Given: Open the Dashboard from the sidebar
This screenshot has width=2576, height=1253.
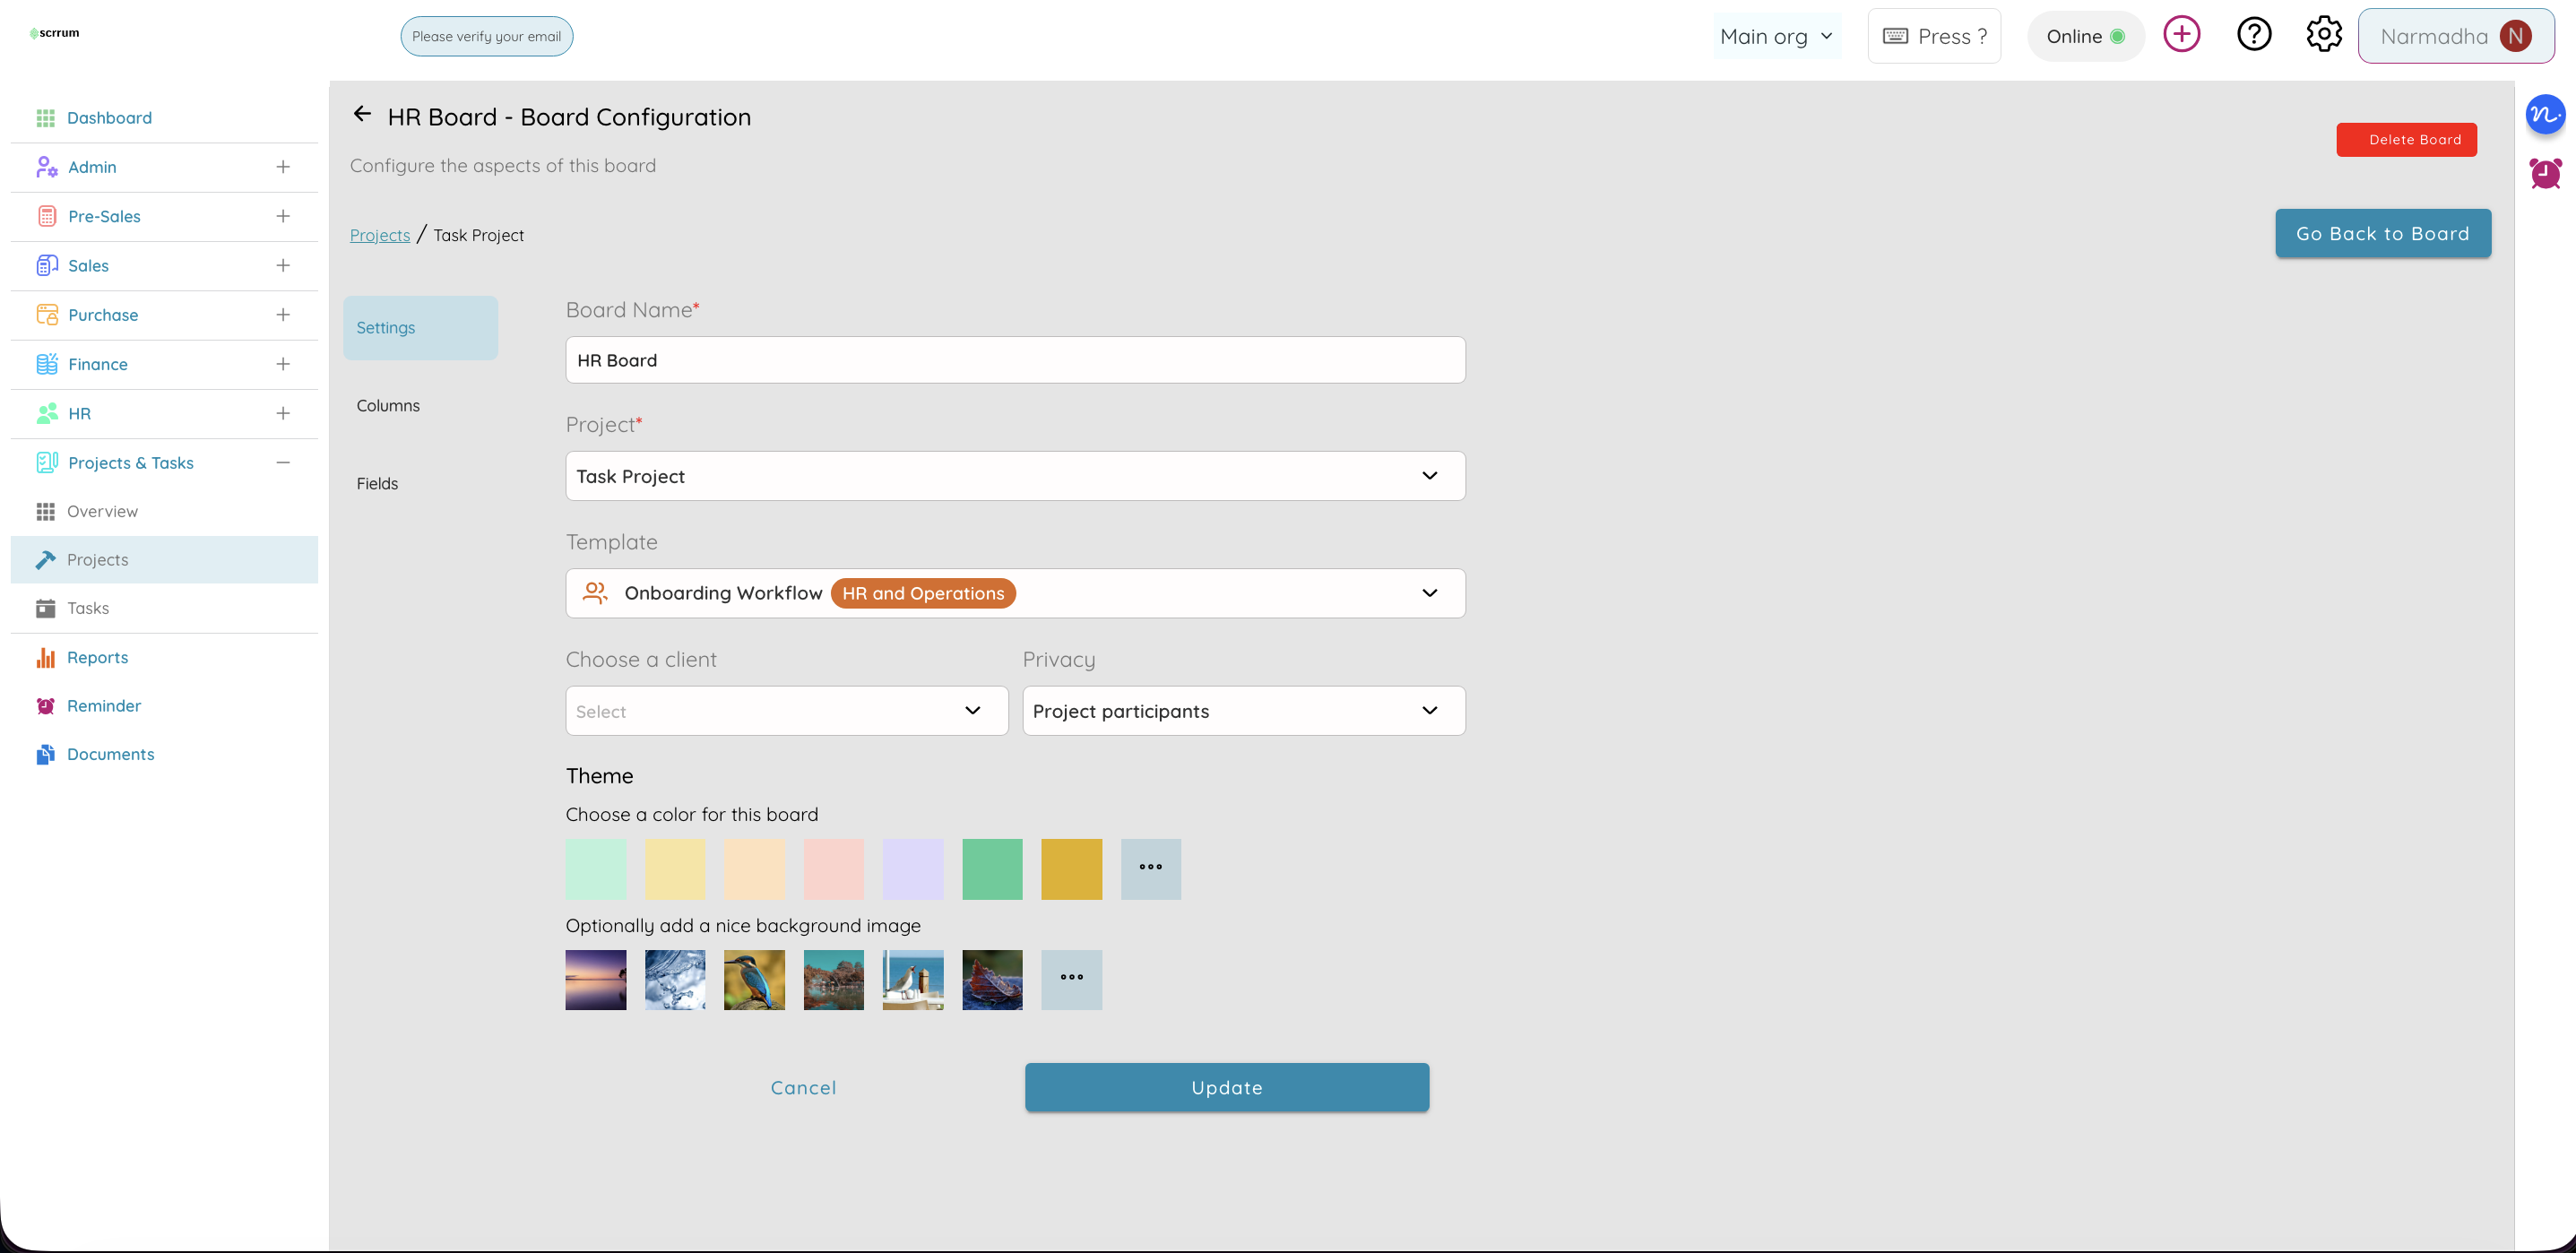Looking at the screenshot, I should click(x=109, y=117).
